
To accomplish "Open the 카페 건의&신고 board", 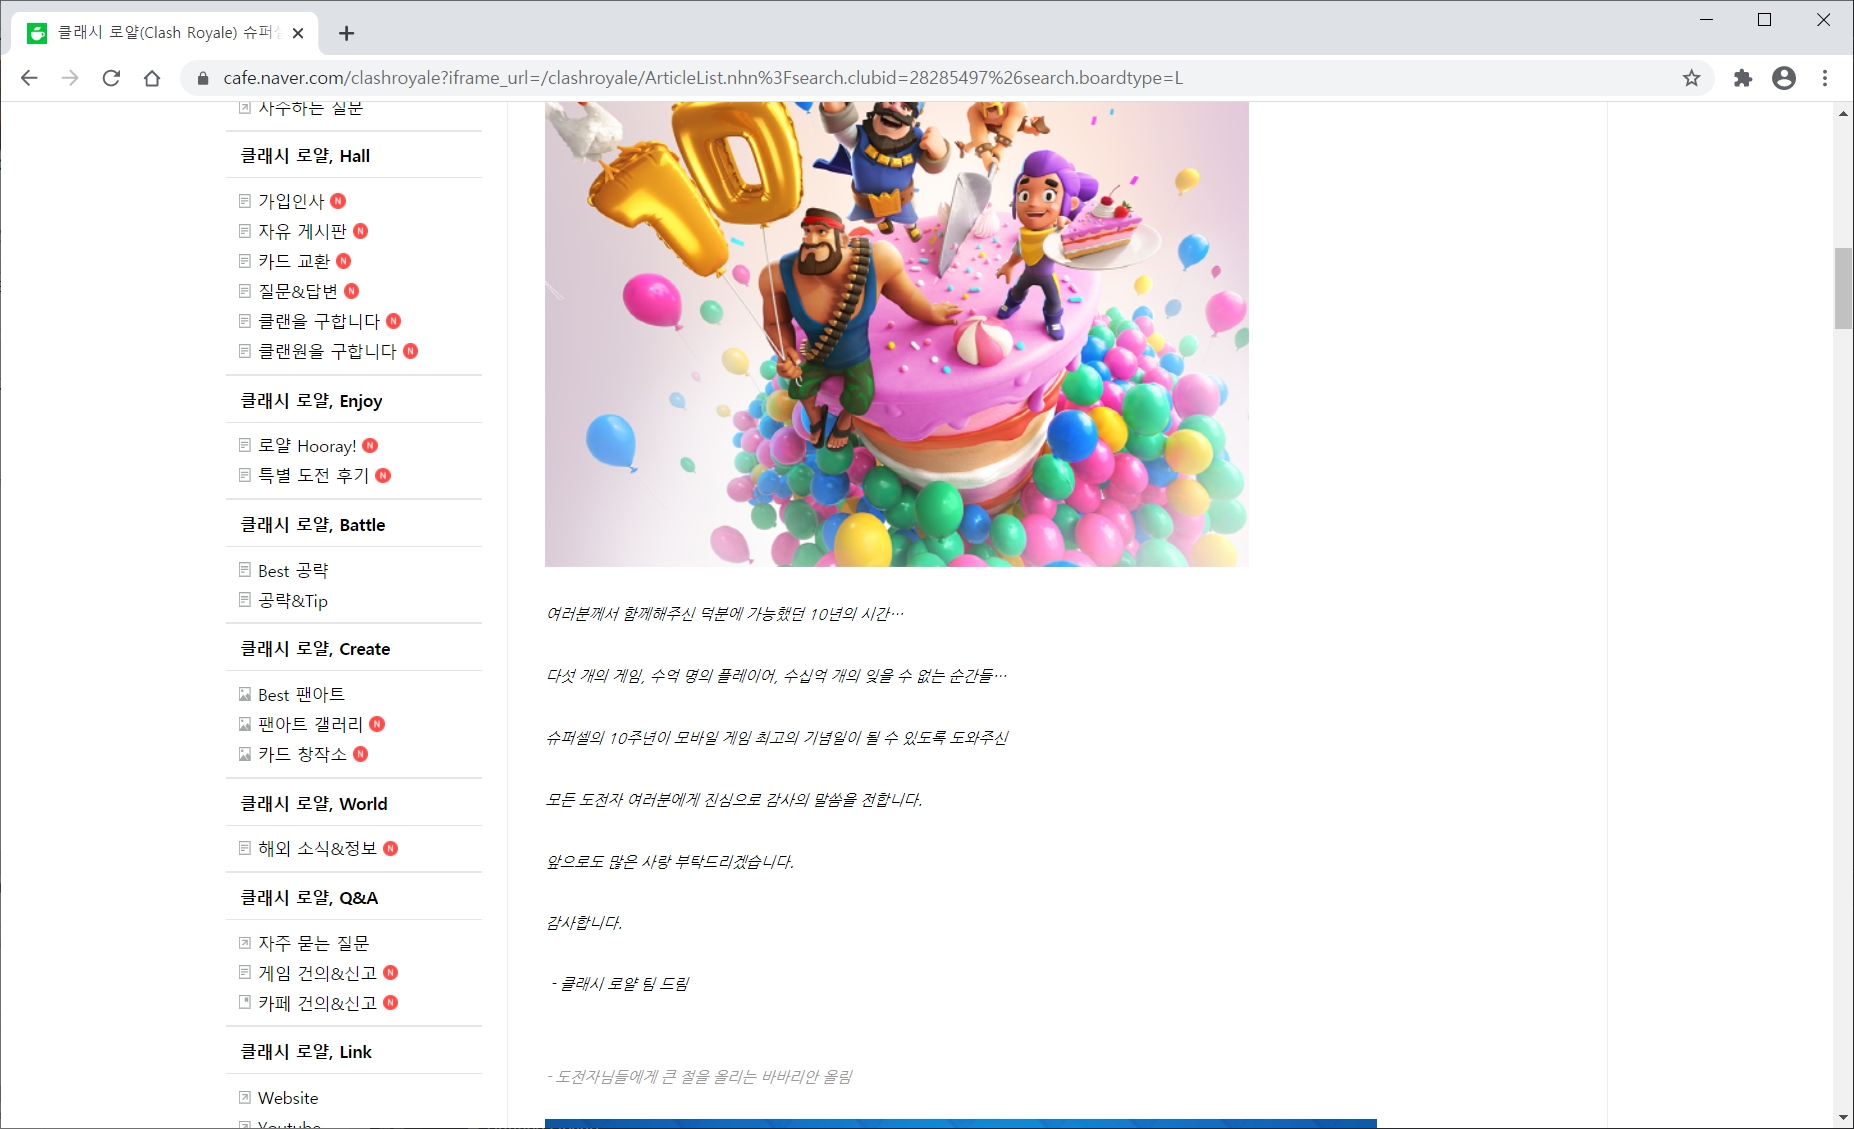I will [317, 1003].
